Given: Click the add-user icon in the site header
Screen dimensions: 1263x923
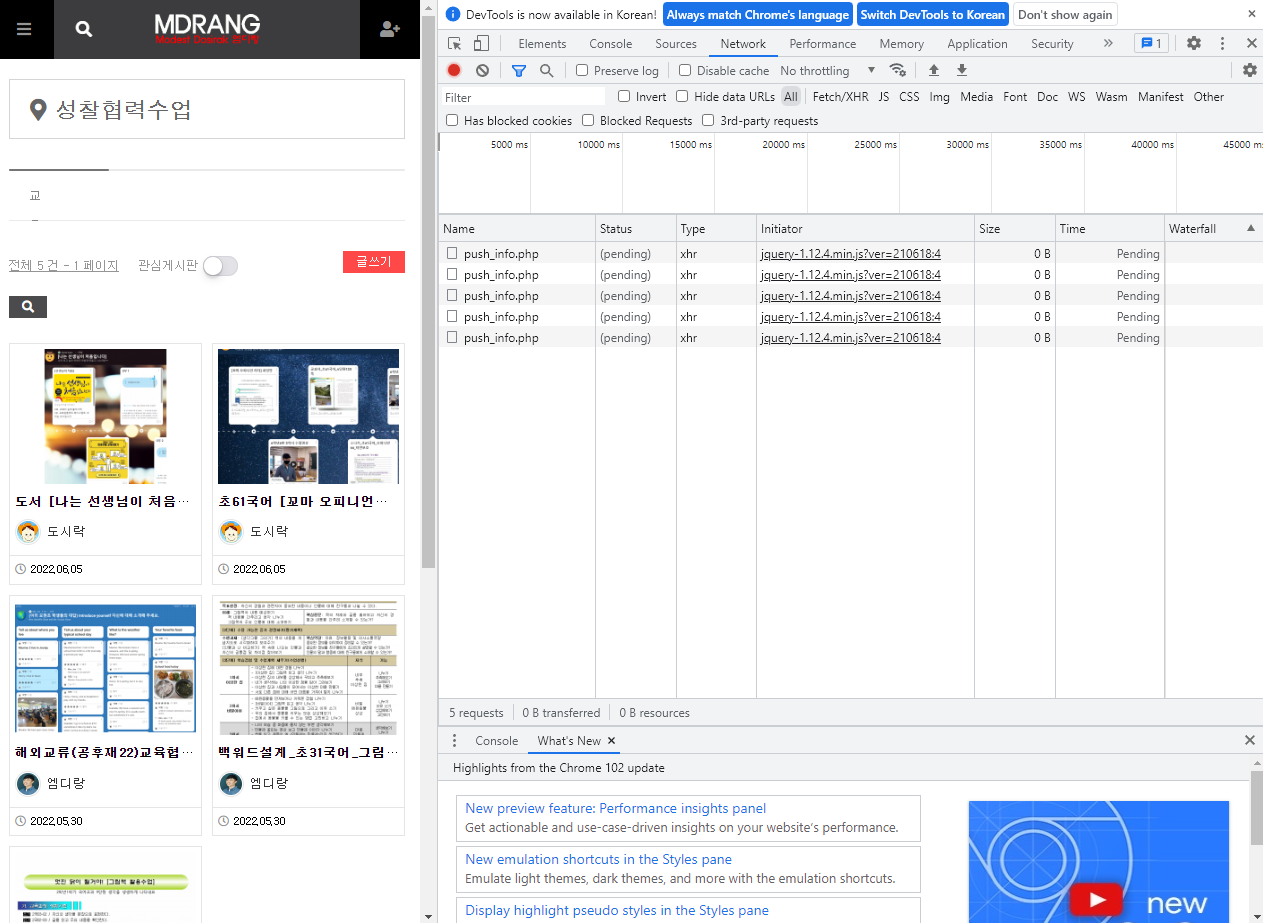Looking at the screenshot, I should pos(390,29).
